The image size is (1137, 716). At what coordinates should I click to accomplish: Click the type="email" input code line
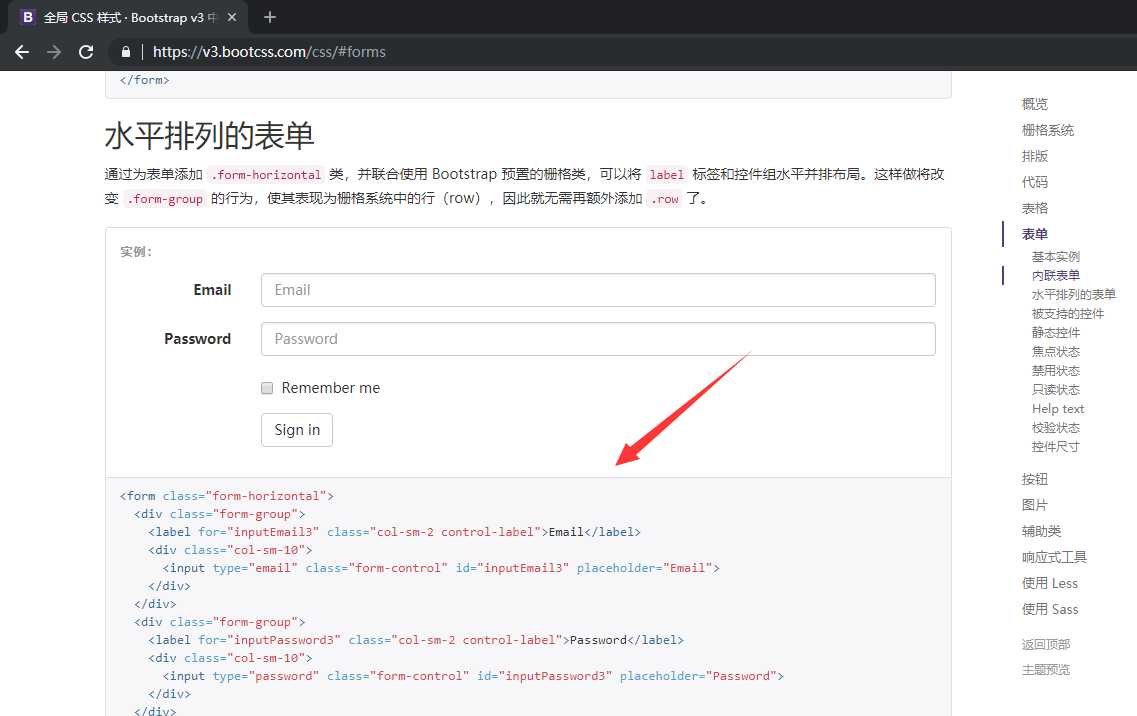click(x=441, y=568)
